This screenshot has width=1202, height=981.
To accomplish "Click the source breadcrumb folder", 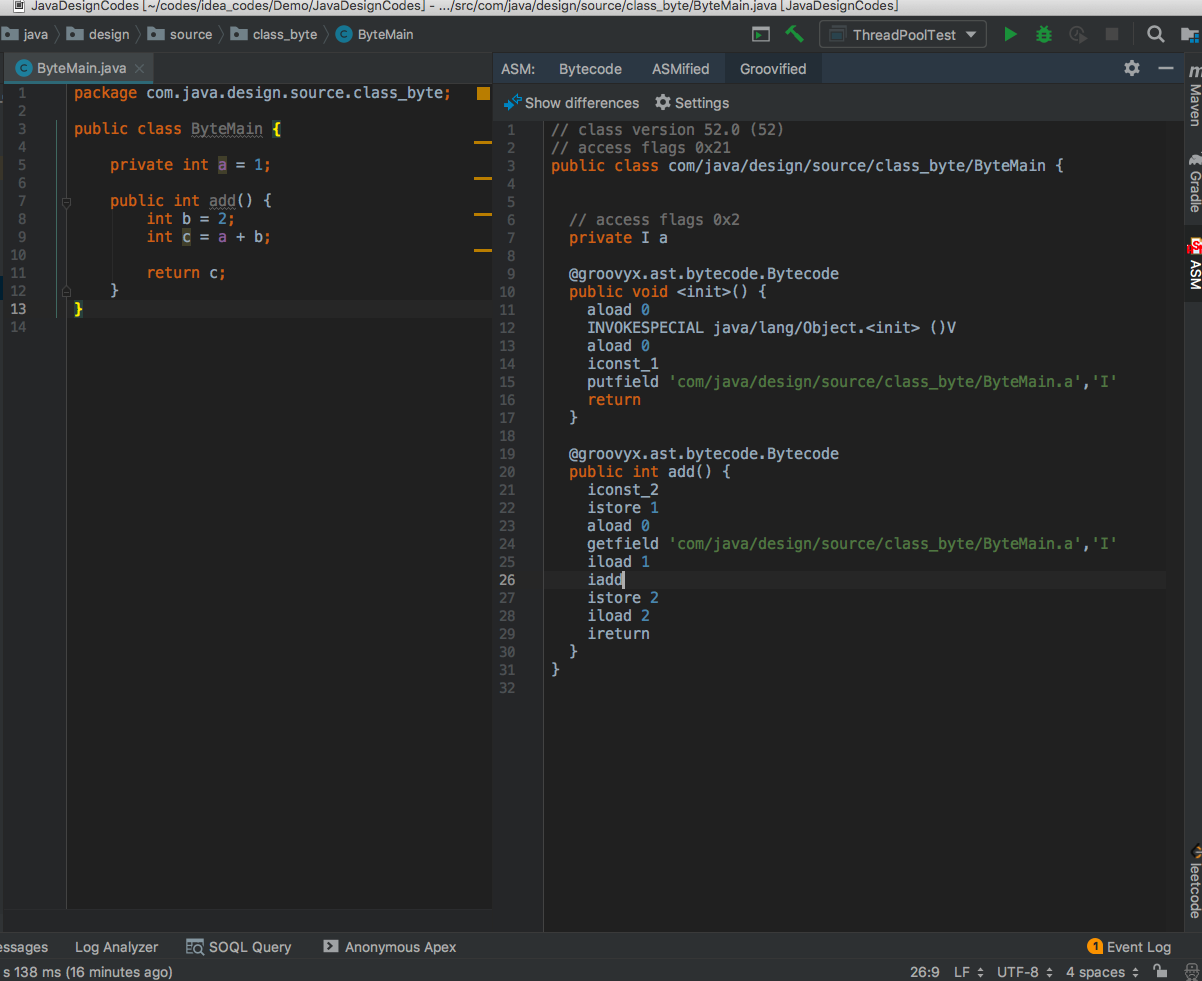I will pyautogui.click(x=180, y=34).
